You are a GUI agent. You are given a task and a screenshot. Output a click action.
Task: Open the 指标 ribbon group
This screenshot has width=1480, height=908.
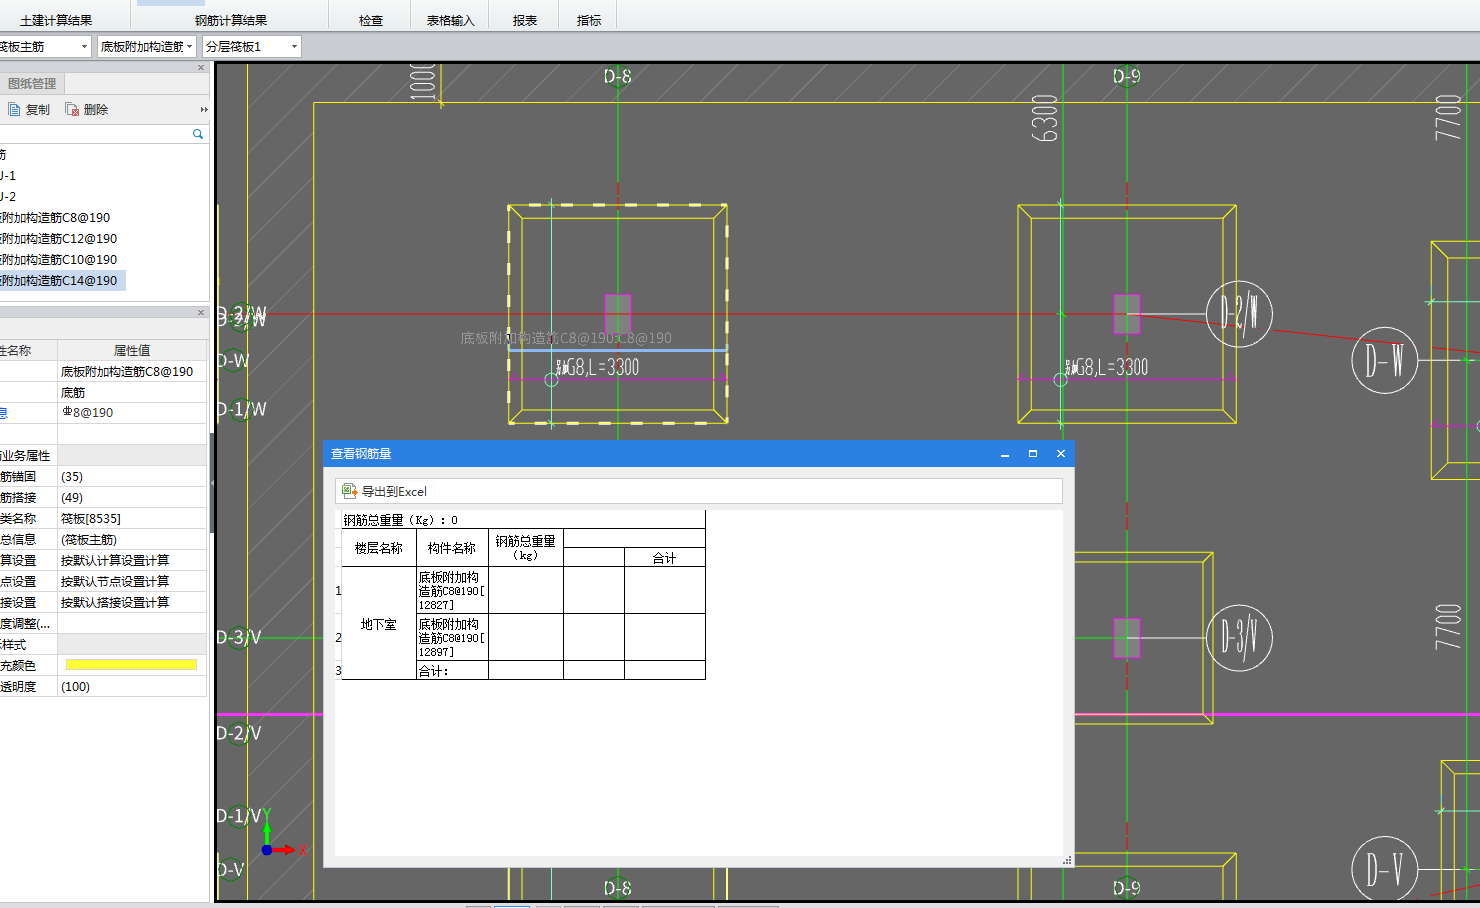click(589, 20)
